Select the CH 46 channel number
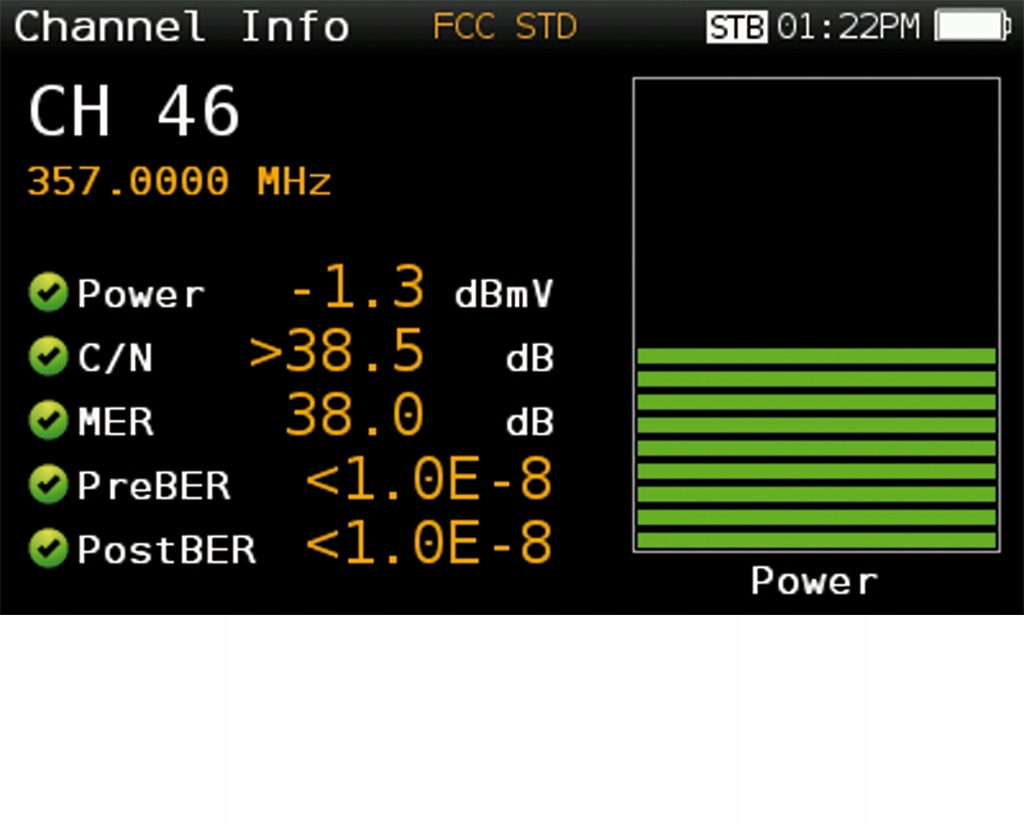This screenshot has height=825, width=1024. 135,112
